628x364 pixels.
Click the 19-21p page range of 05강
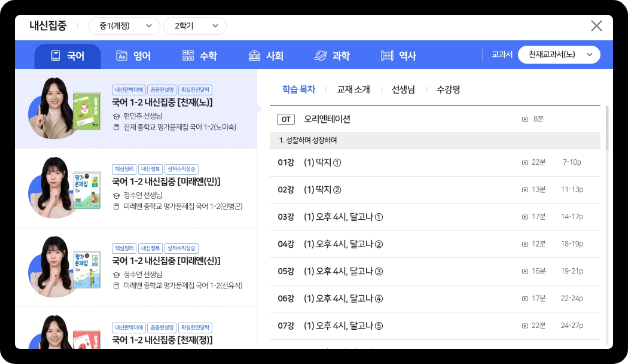[x=572, y=271]
